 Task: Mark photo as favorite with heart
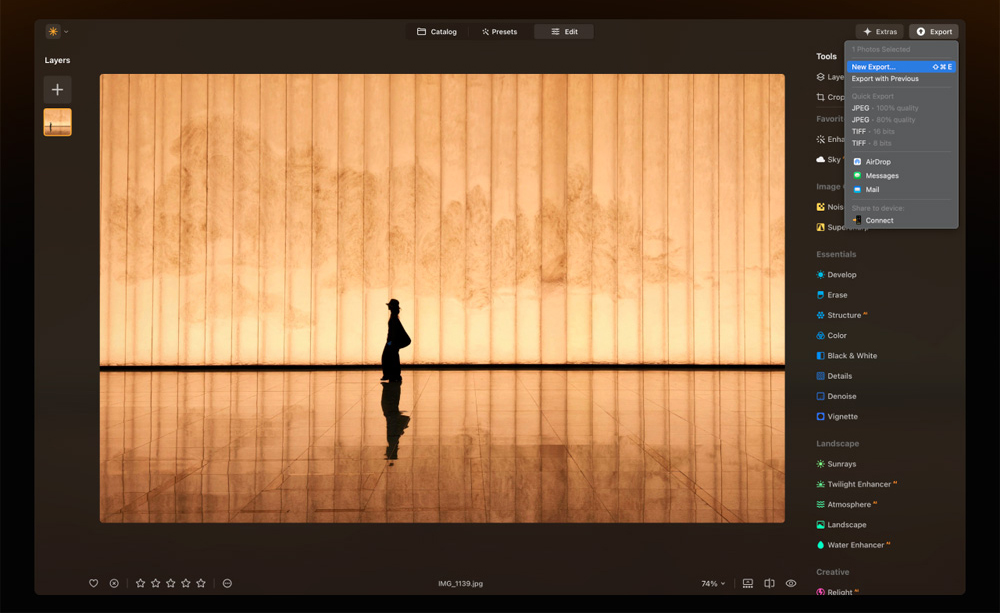[94, 583]
